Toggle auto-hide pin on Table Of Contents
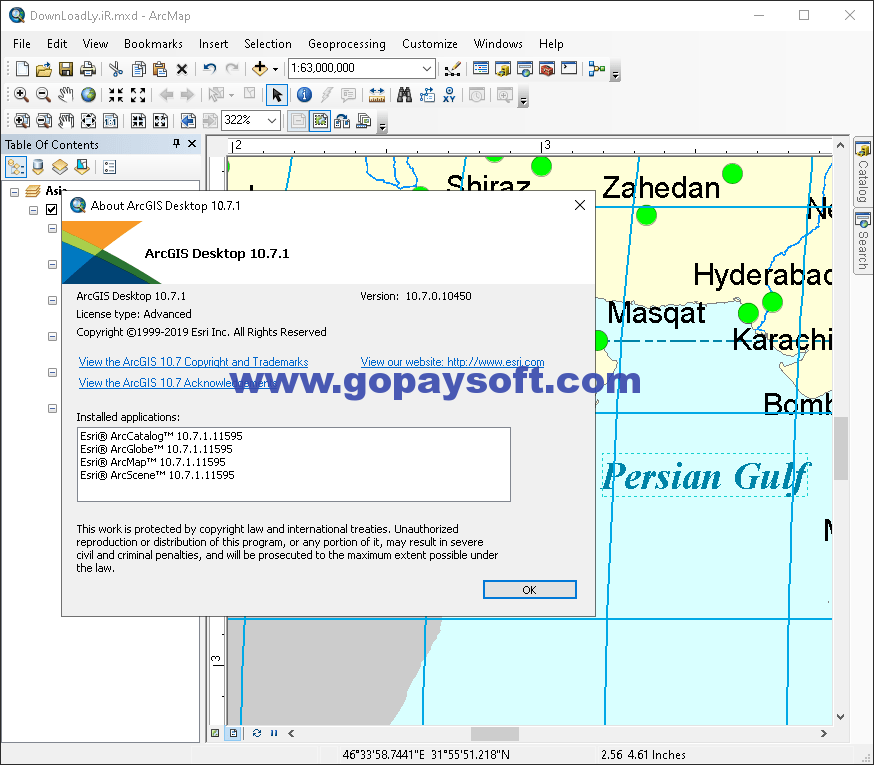The width and height of the screenshot is (874, 765). [x=176, y=144]
